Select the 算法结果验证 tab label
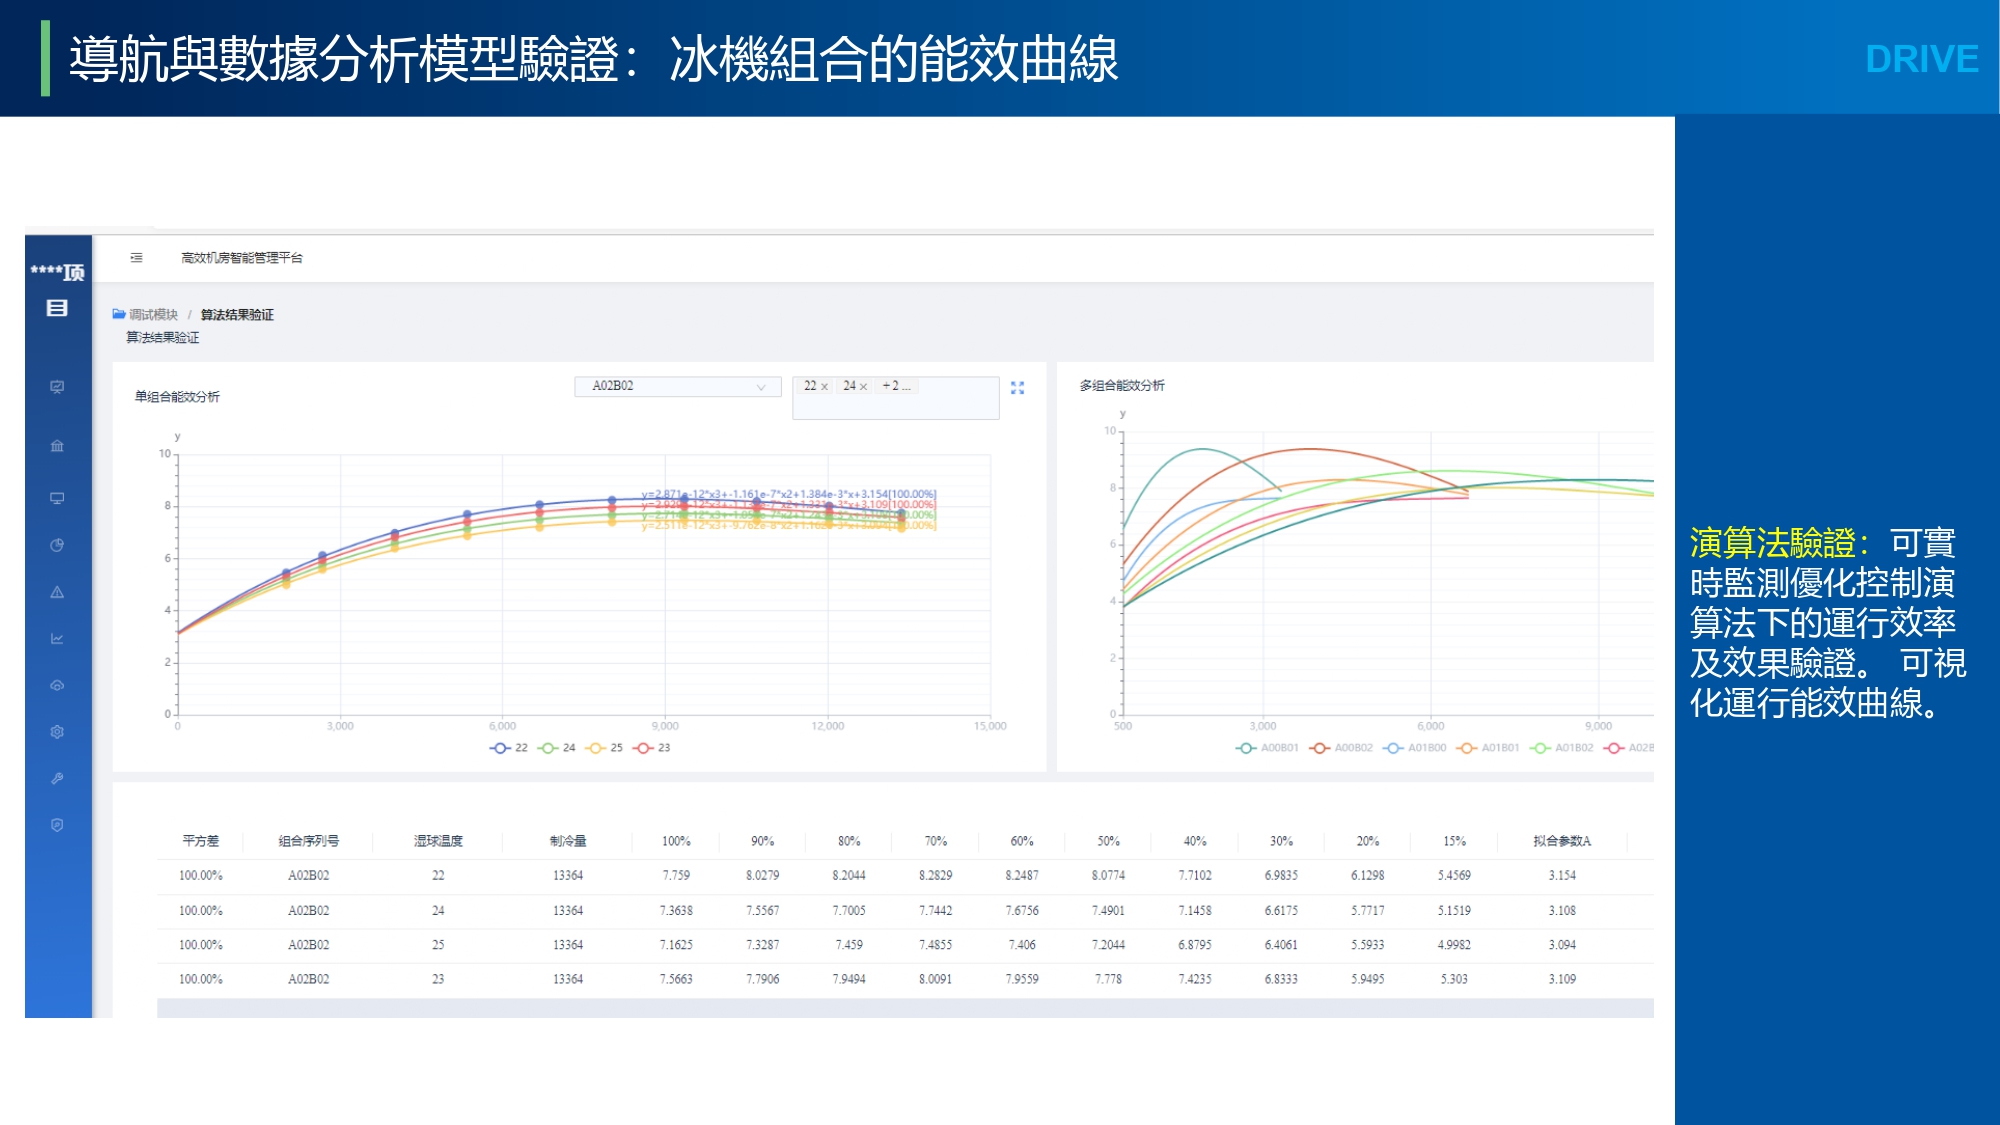Viewport: 2000px width, 1125px height. [x=163, y=338]
